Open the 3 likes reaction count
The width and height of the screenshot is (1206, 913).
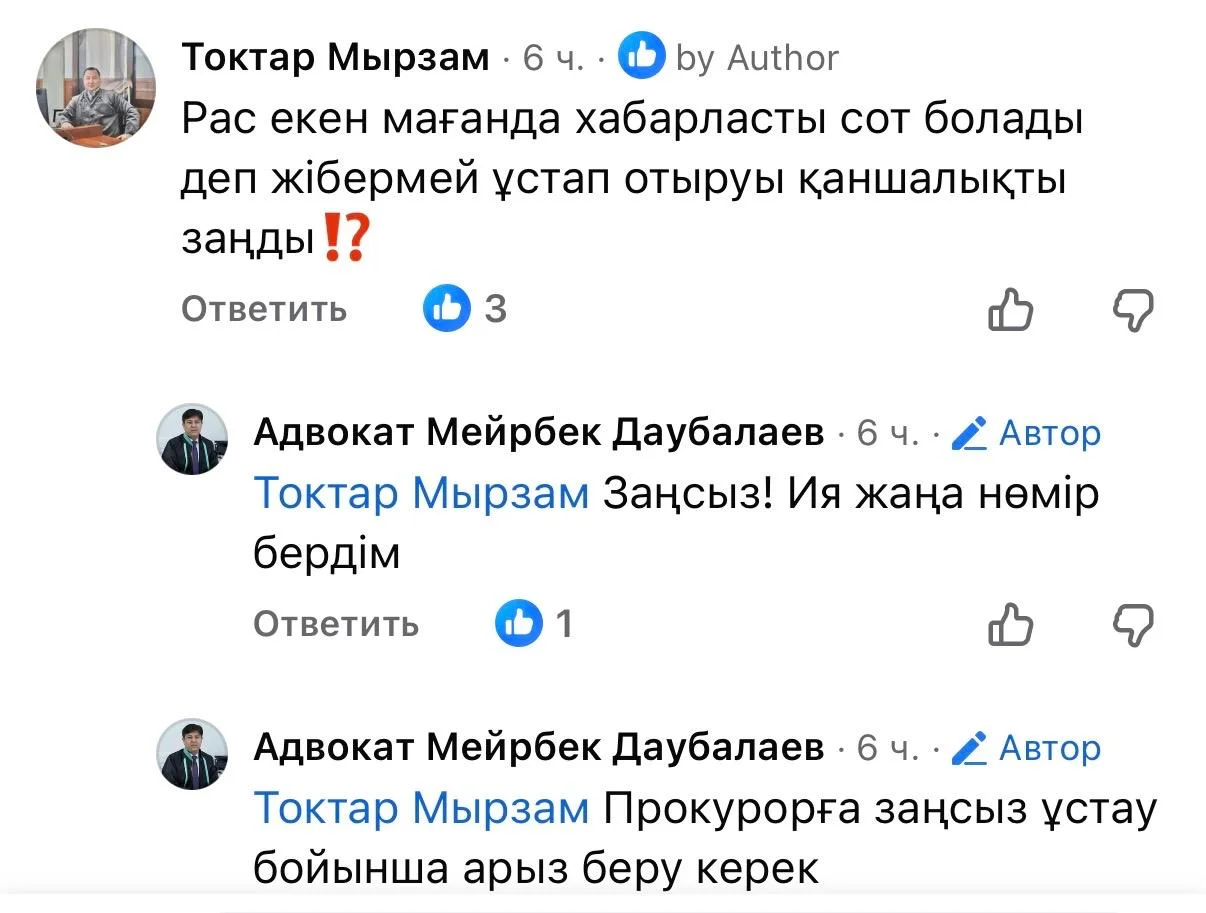(465, 309)
